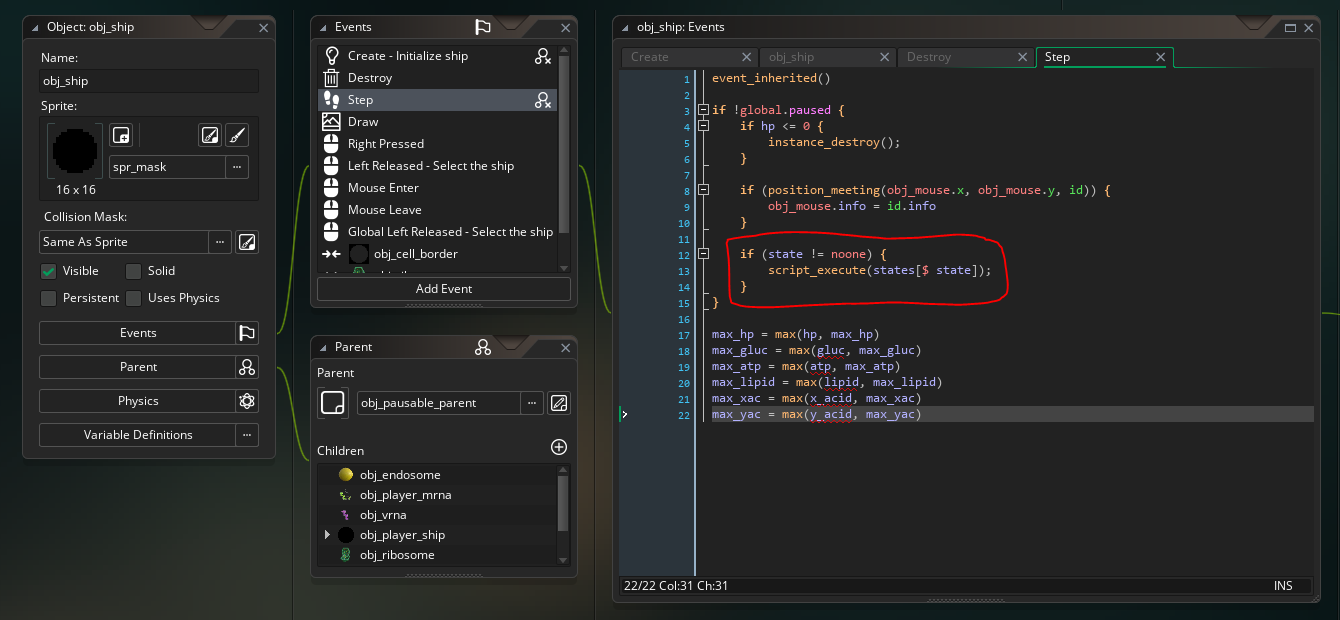The height and width of the screenshot is (620, 1340).
Task: Select the Destroy event
Action: pos(438,78)
